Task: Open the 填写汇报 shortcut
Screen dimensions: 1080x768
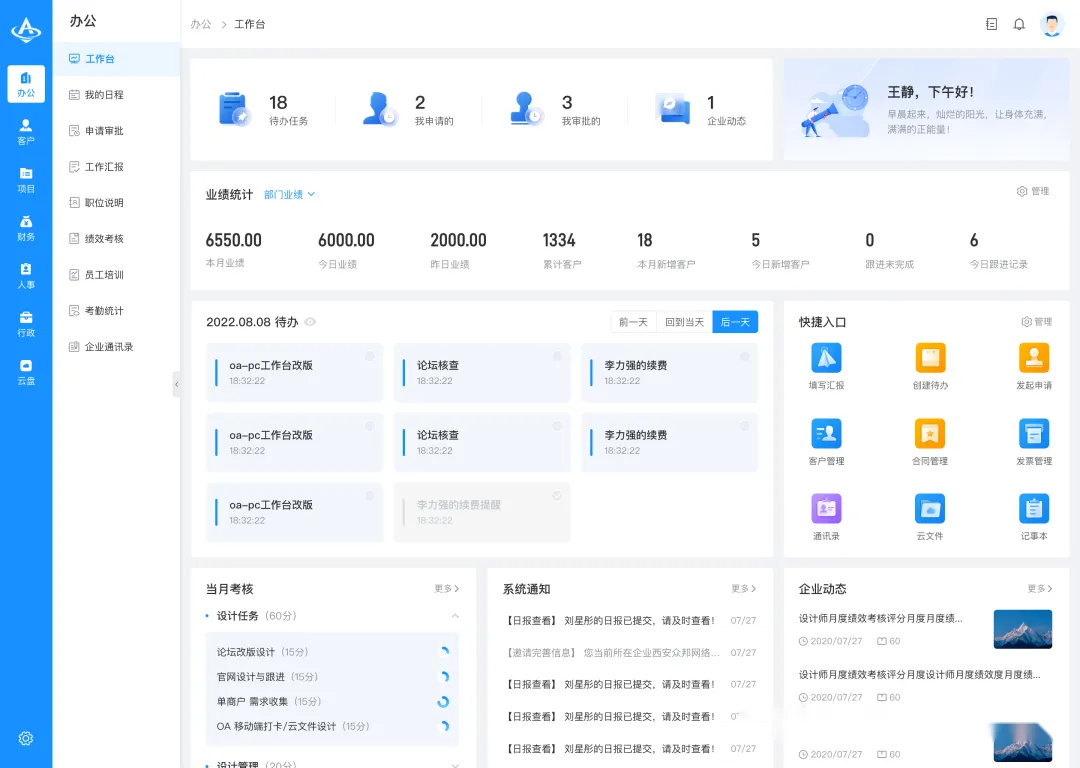Action: (x=826, y=358)
